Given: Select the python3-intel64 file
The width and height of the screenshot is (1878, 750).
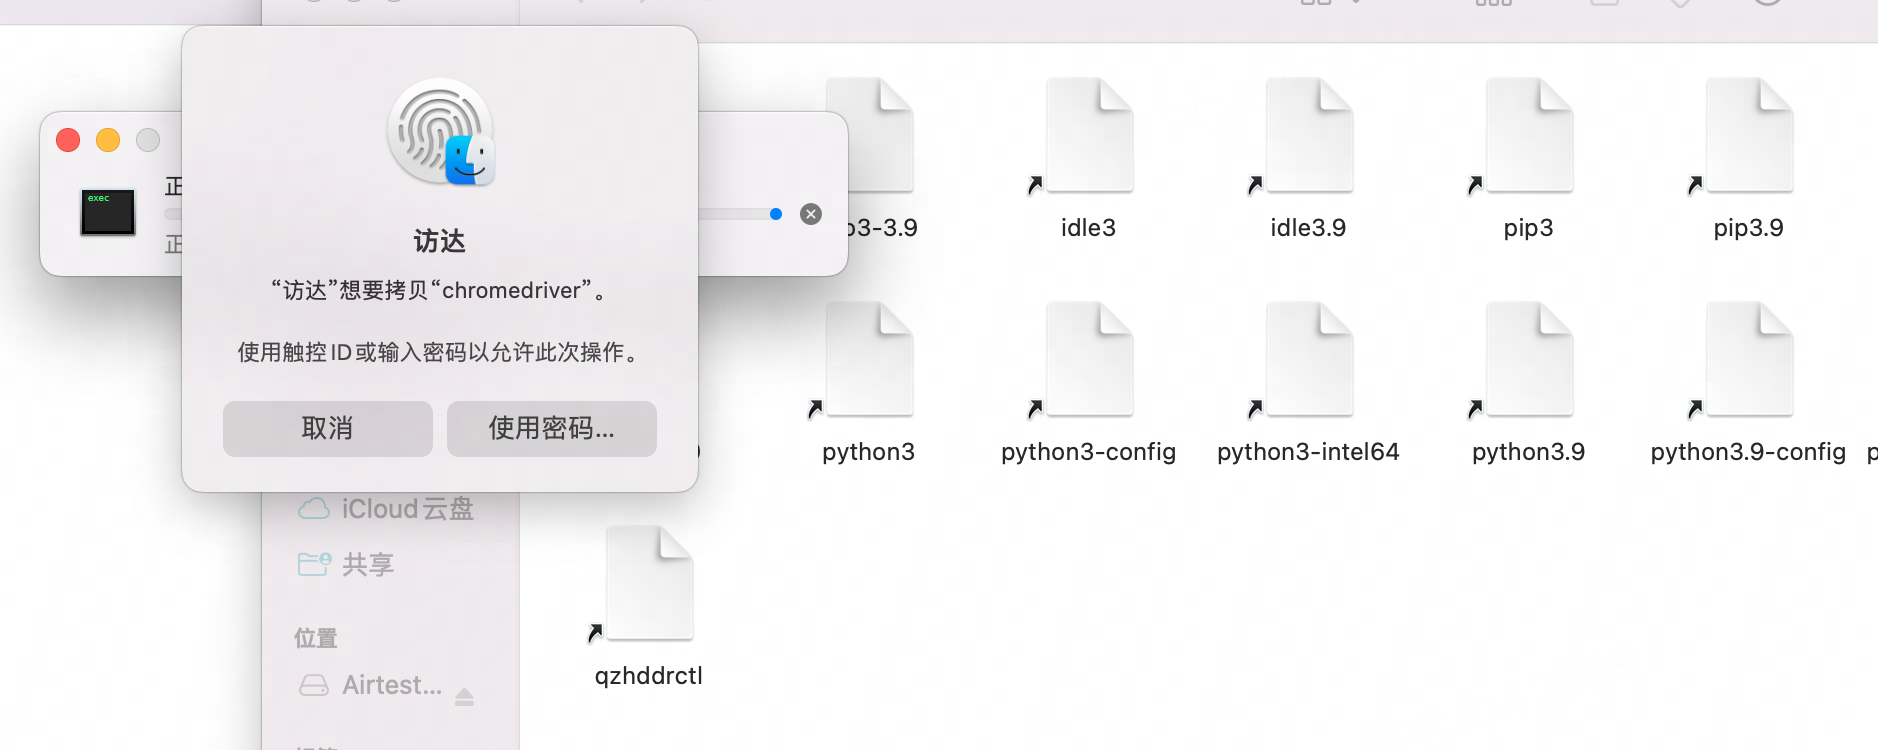Looking at the screenshot, I should pyautogui.click(x=1308, y=361).
